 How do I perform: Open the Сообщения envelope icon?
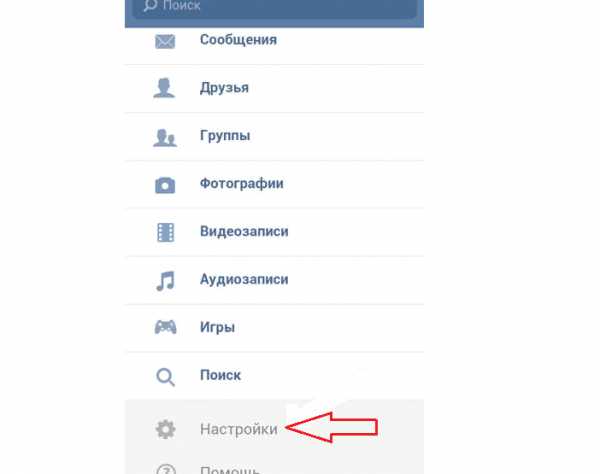[165, 41]
